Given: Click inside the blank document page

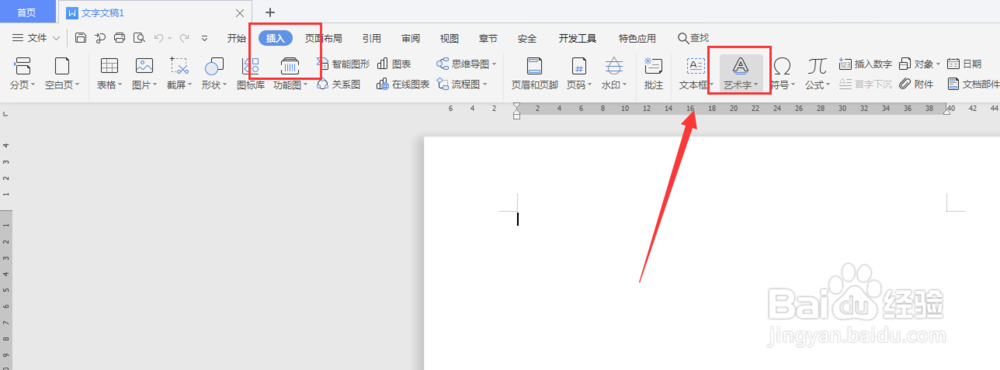Looking at the screenshot, I should click(x=712, y=253).
